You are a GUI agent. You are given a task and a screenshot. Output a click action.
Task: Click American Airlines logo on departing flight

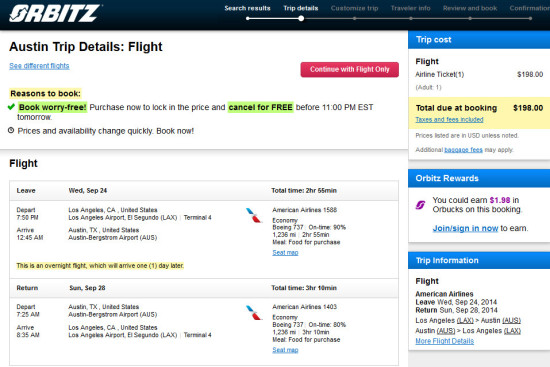(x=254, y=215)
